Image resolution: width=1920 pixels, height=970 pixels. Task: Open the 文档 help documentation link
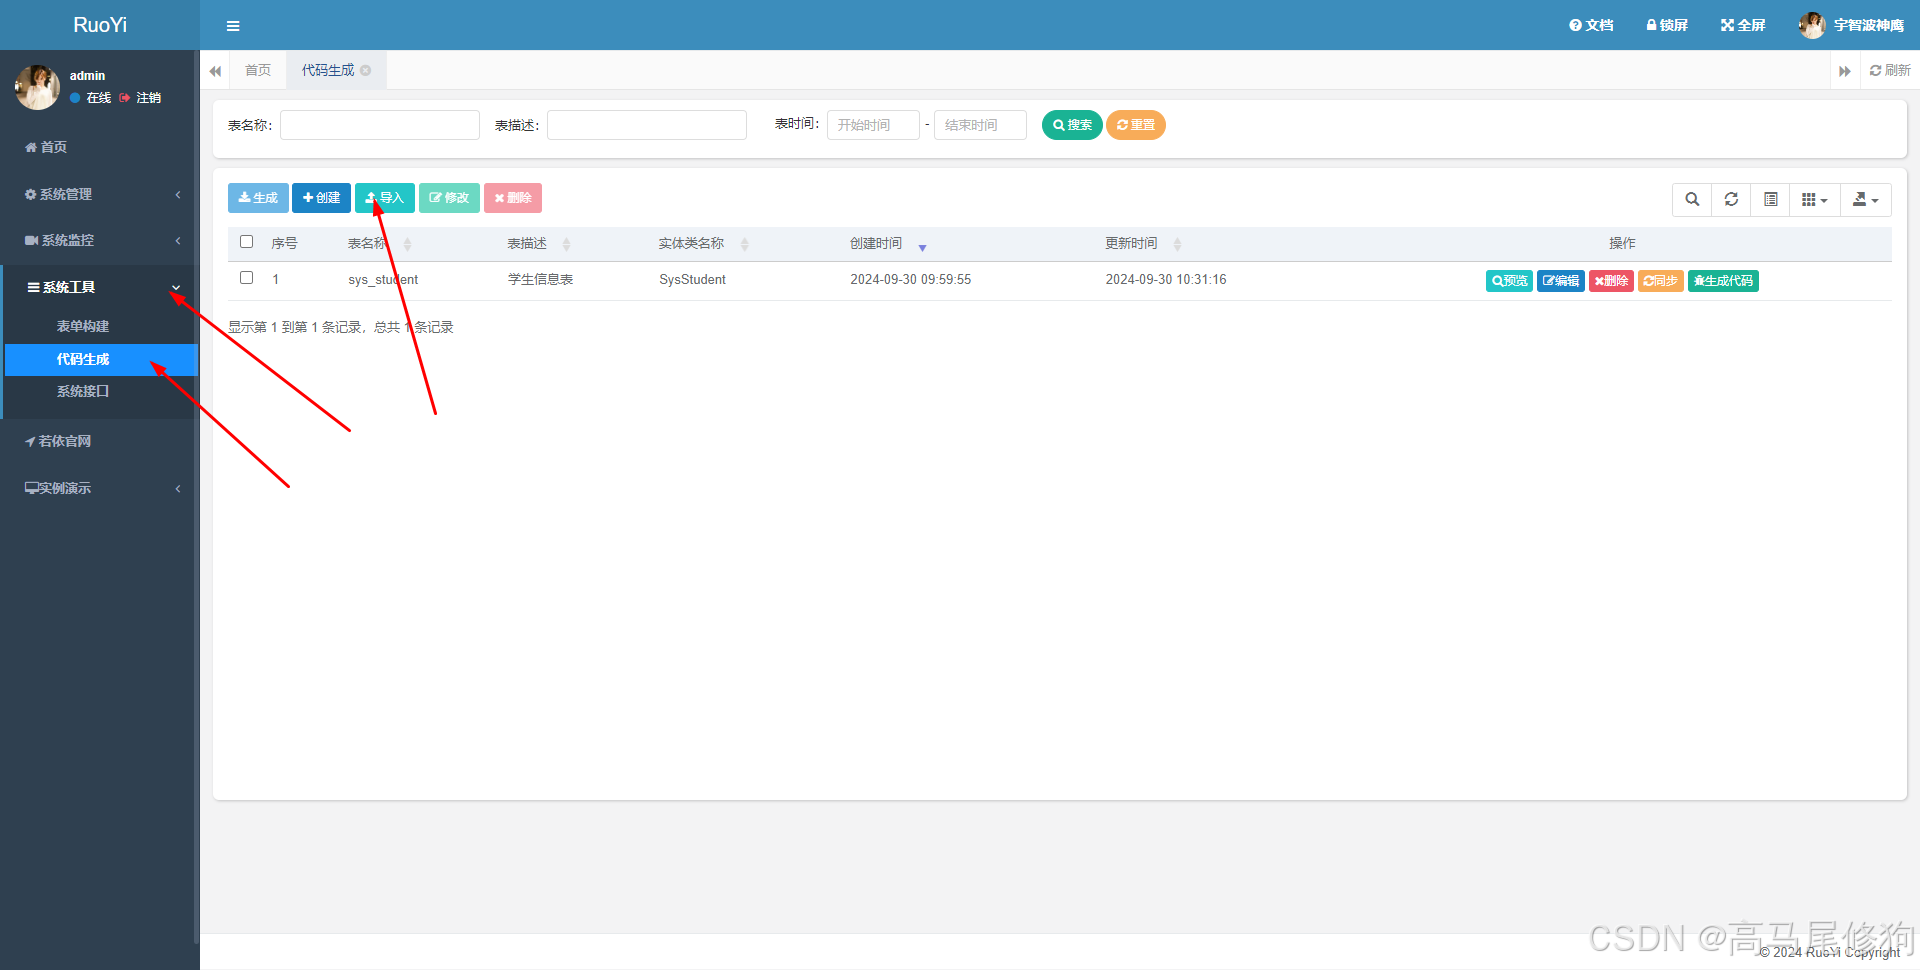click(1591, 25)
